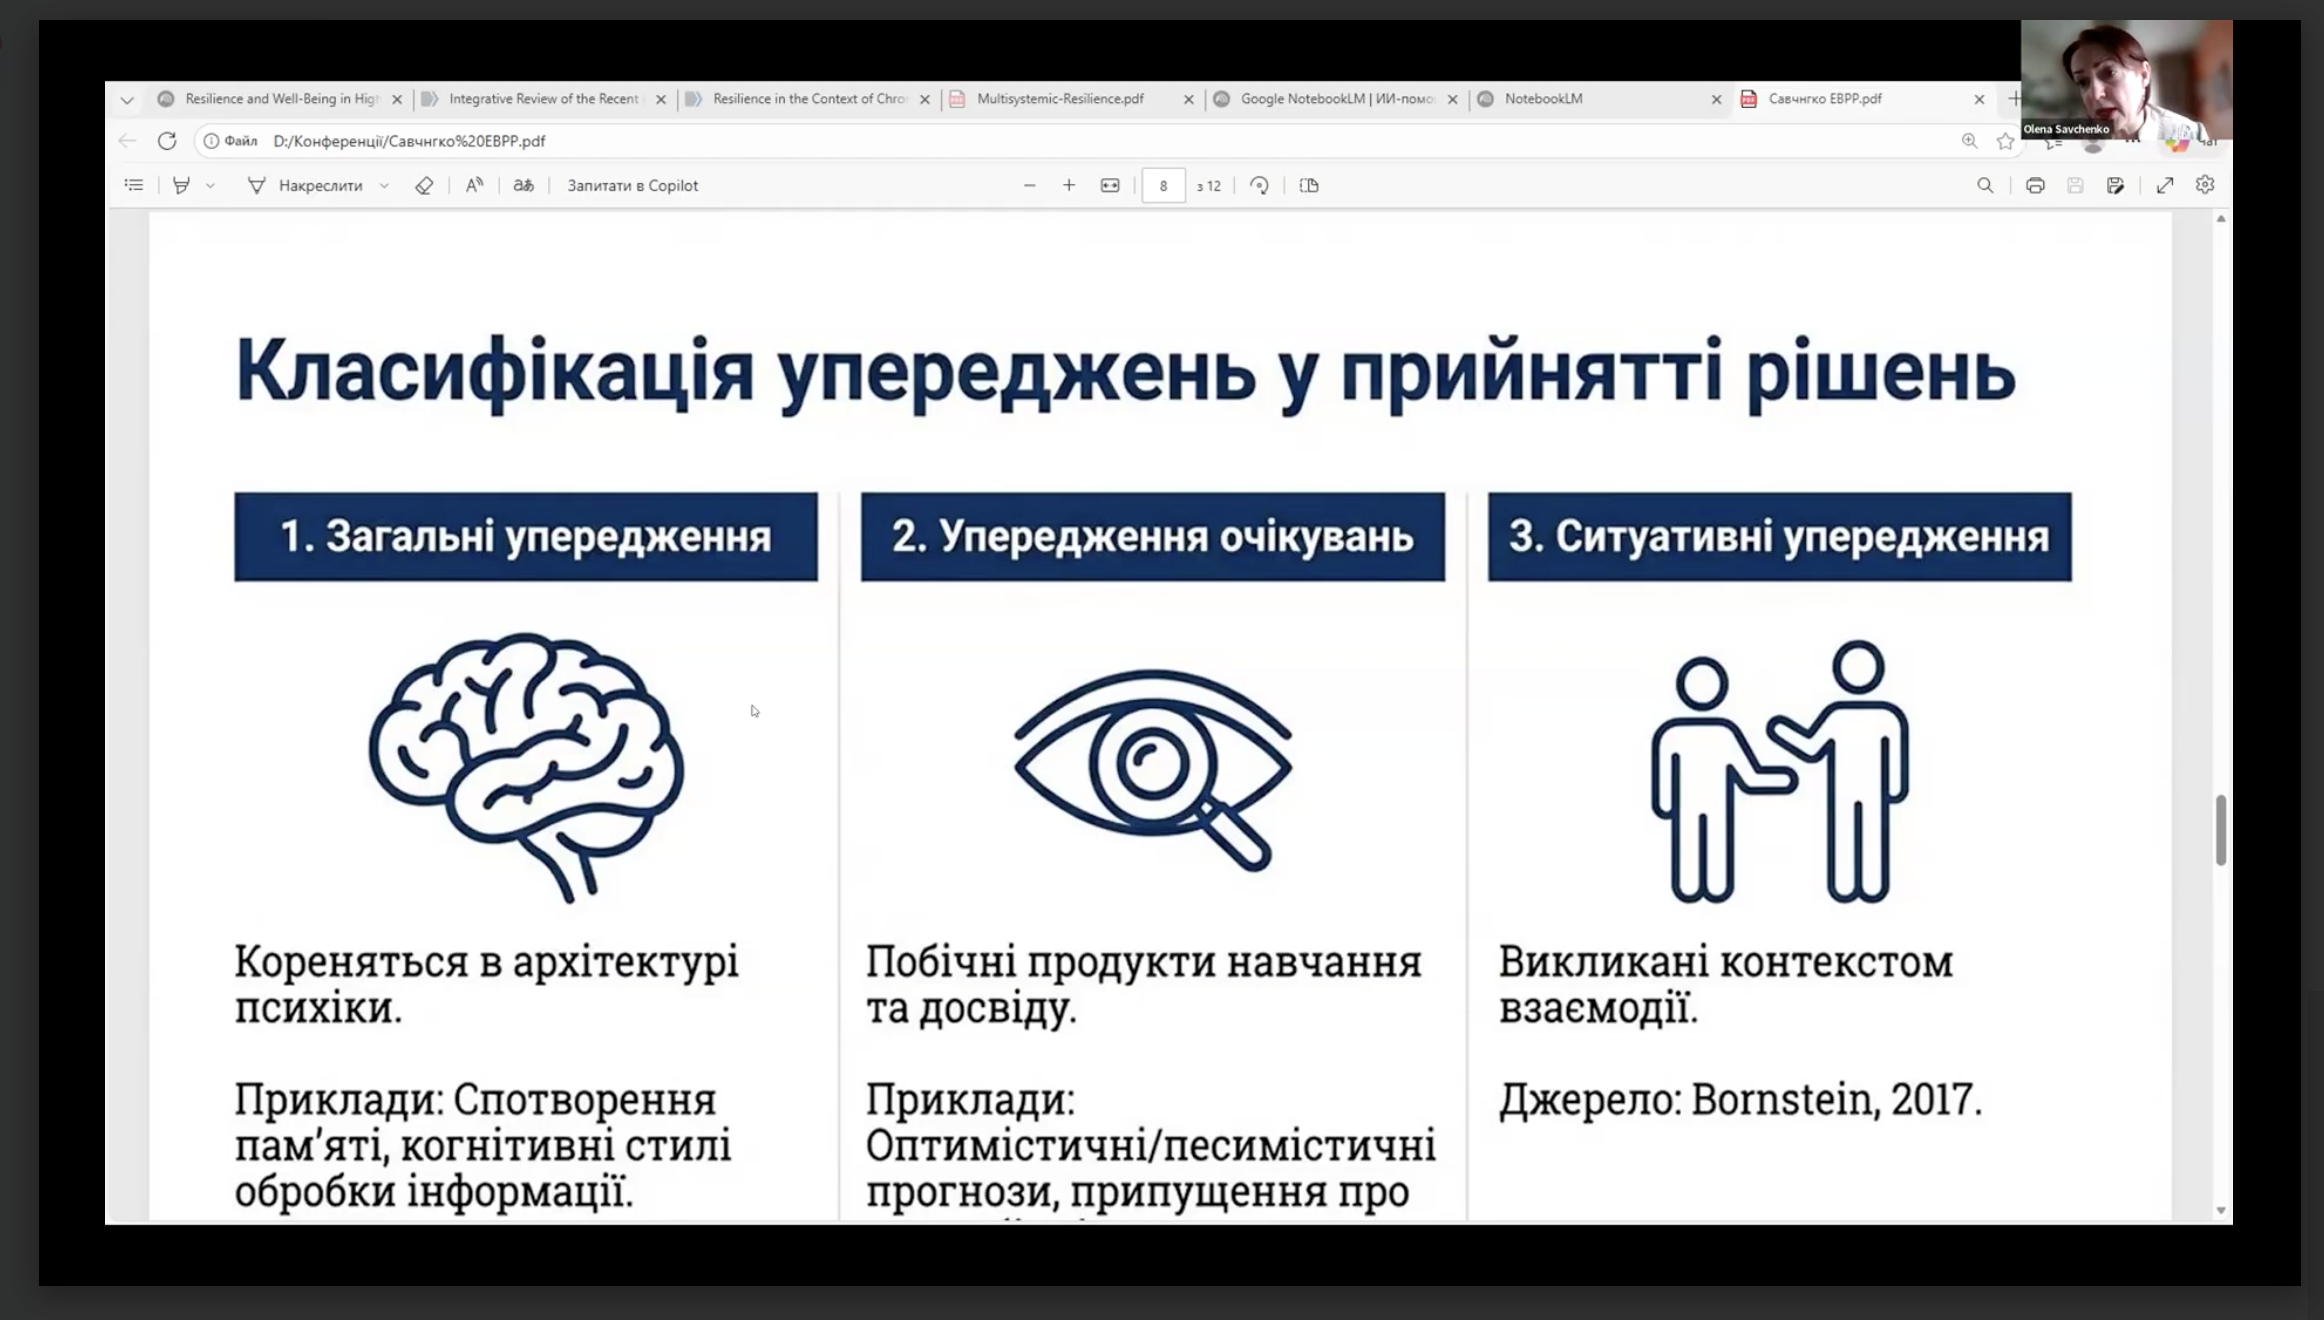The width and height of the screenshot is (2324, 1320).
Task: Click the vertical scrollbar thumb
Action: (x=2220, y=829)
